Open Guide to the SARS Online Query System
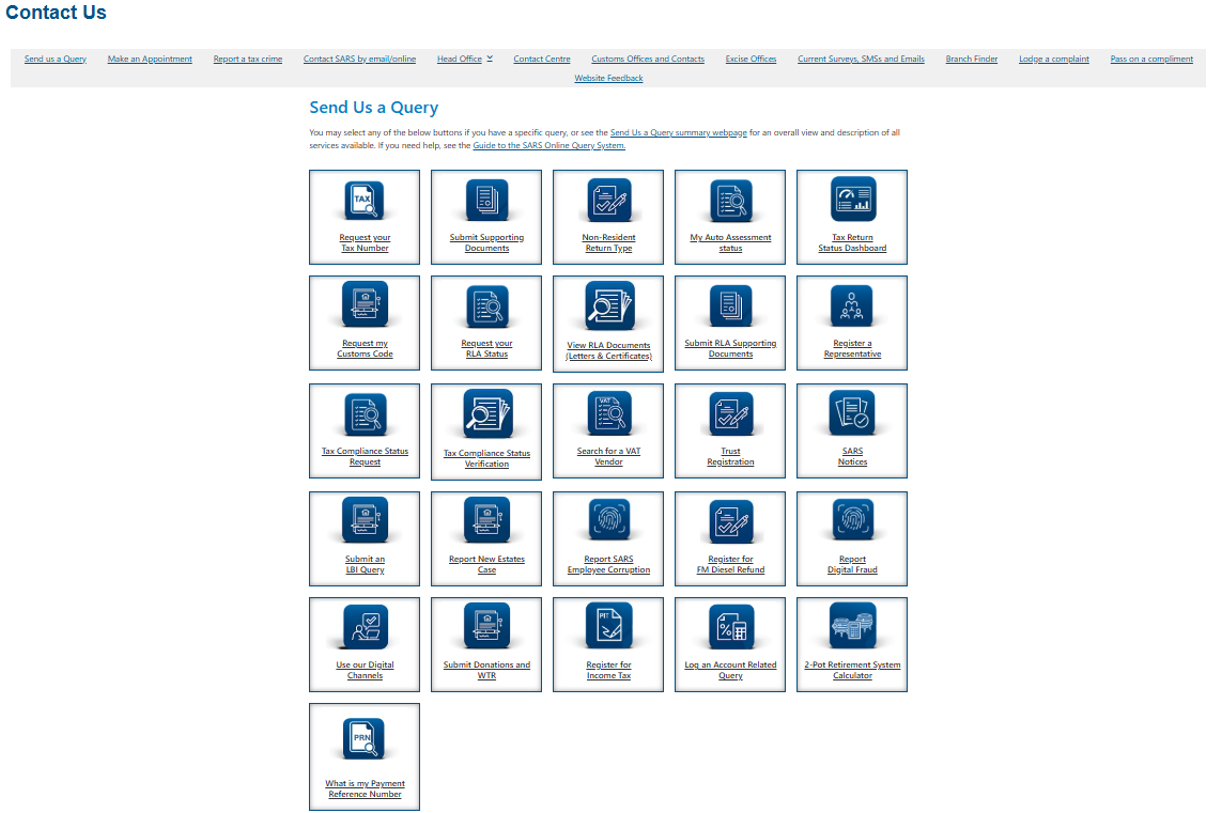The height and width of the screenshot is (813, 1212). click(x=549, y=145)
